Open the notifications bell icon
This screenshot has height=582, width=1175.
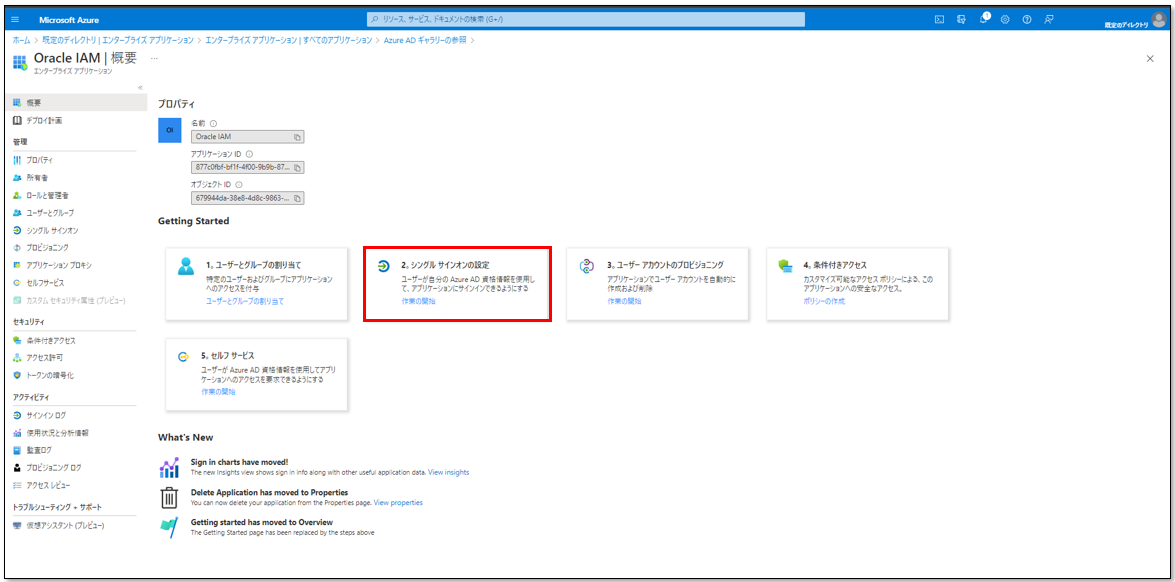(x=984, y=19)
